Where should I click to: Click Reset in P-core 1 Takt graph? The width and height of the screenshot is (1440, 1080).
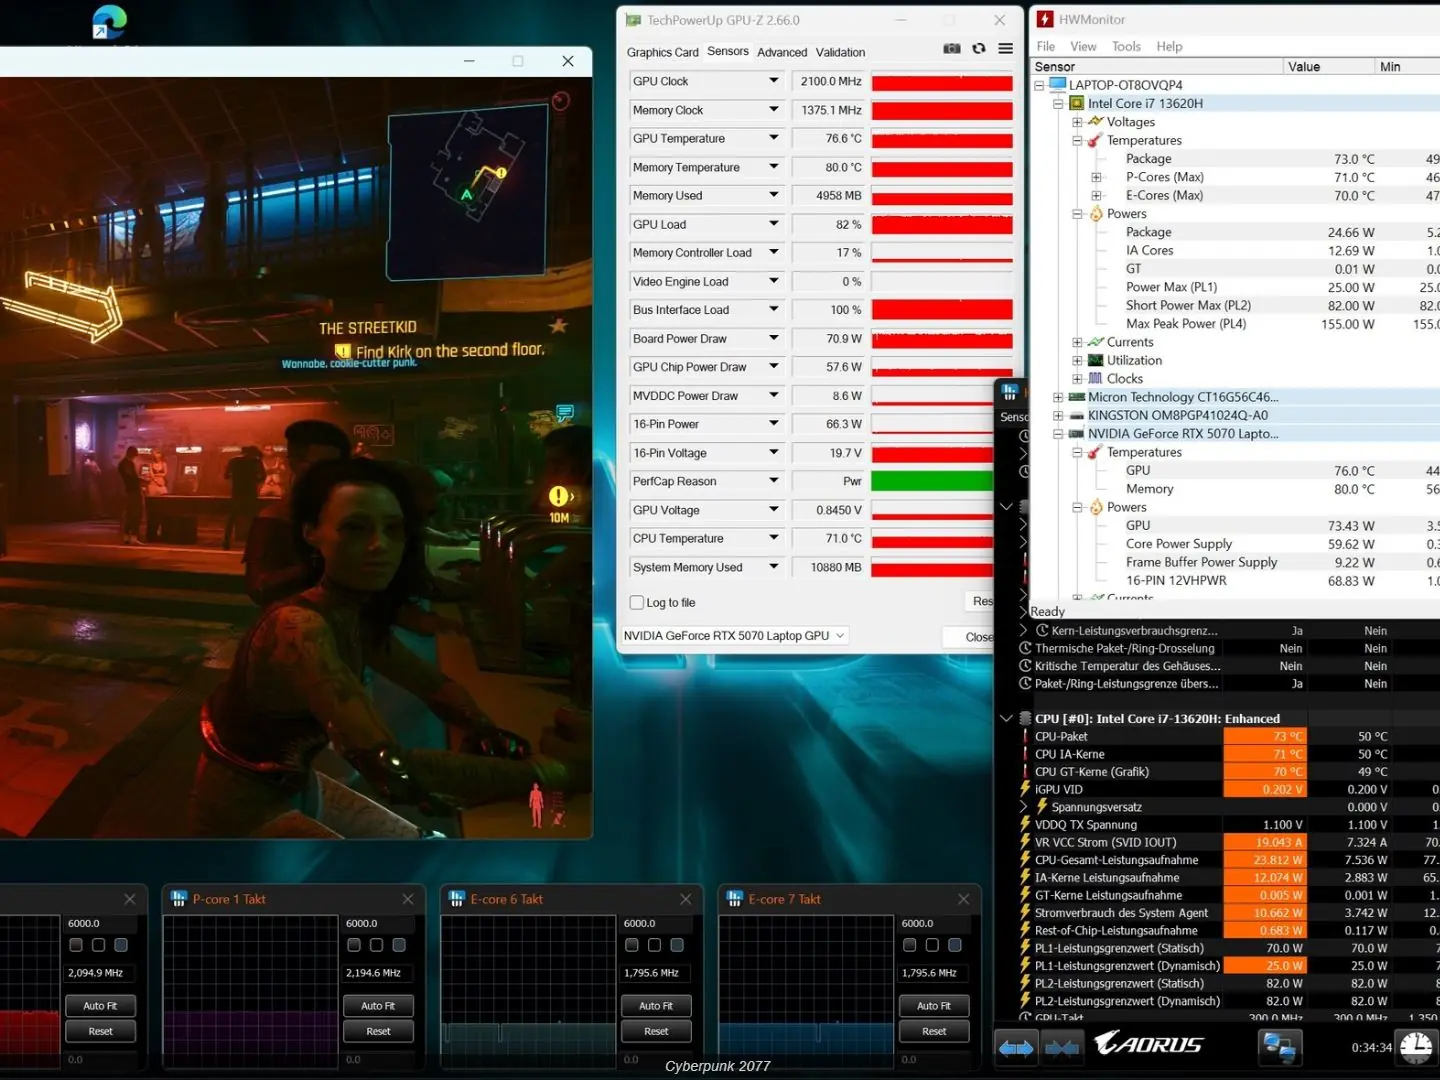tap(378, 1032)
